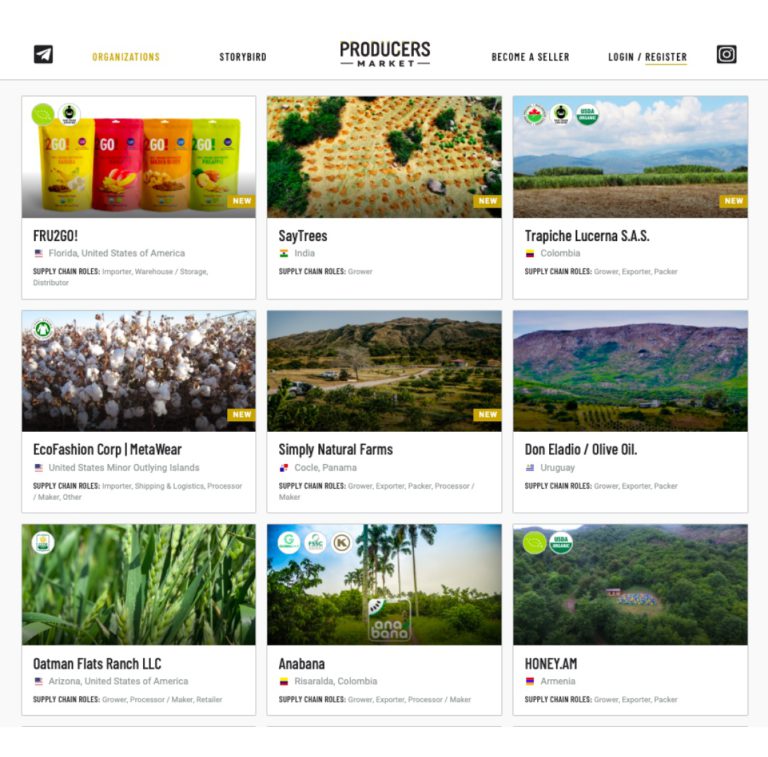Open the Organizations menu item
Image resolution: width=768 pixels, height=757 pixels.
[x=126, y=57]
